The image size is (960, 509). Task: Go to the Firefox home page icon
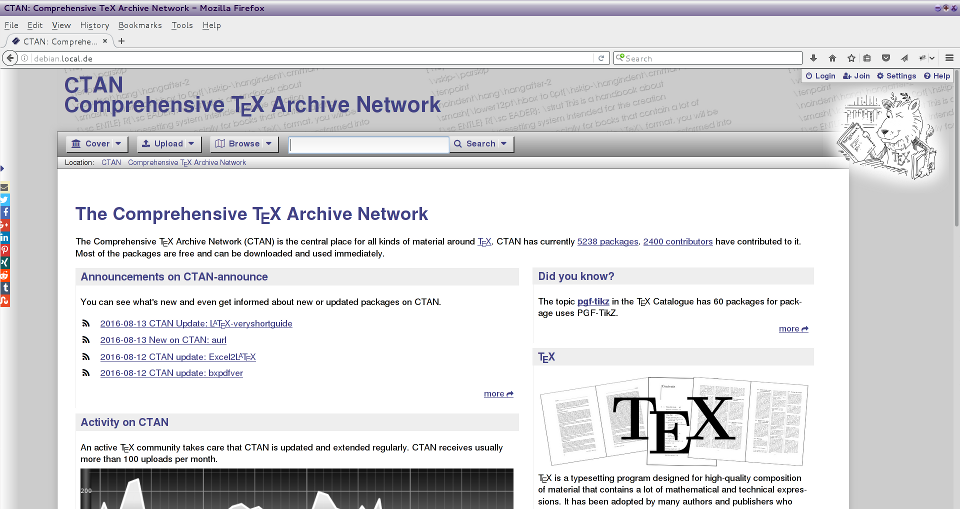832,58
